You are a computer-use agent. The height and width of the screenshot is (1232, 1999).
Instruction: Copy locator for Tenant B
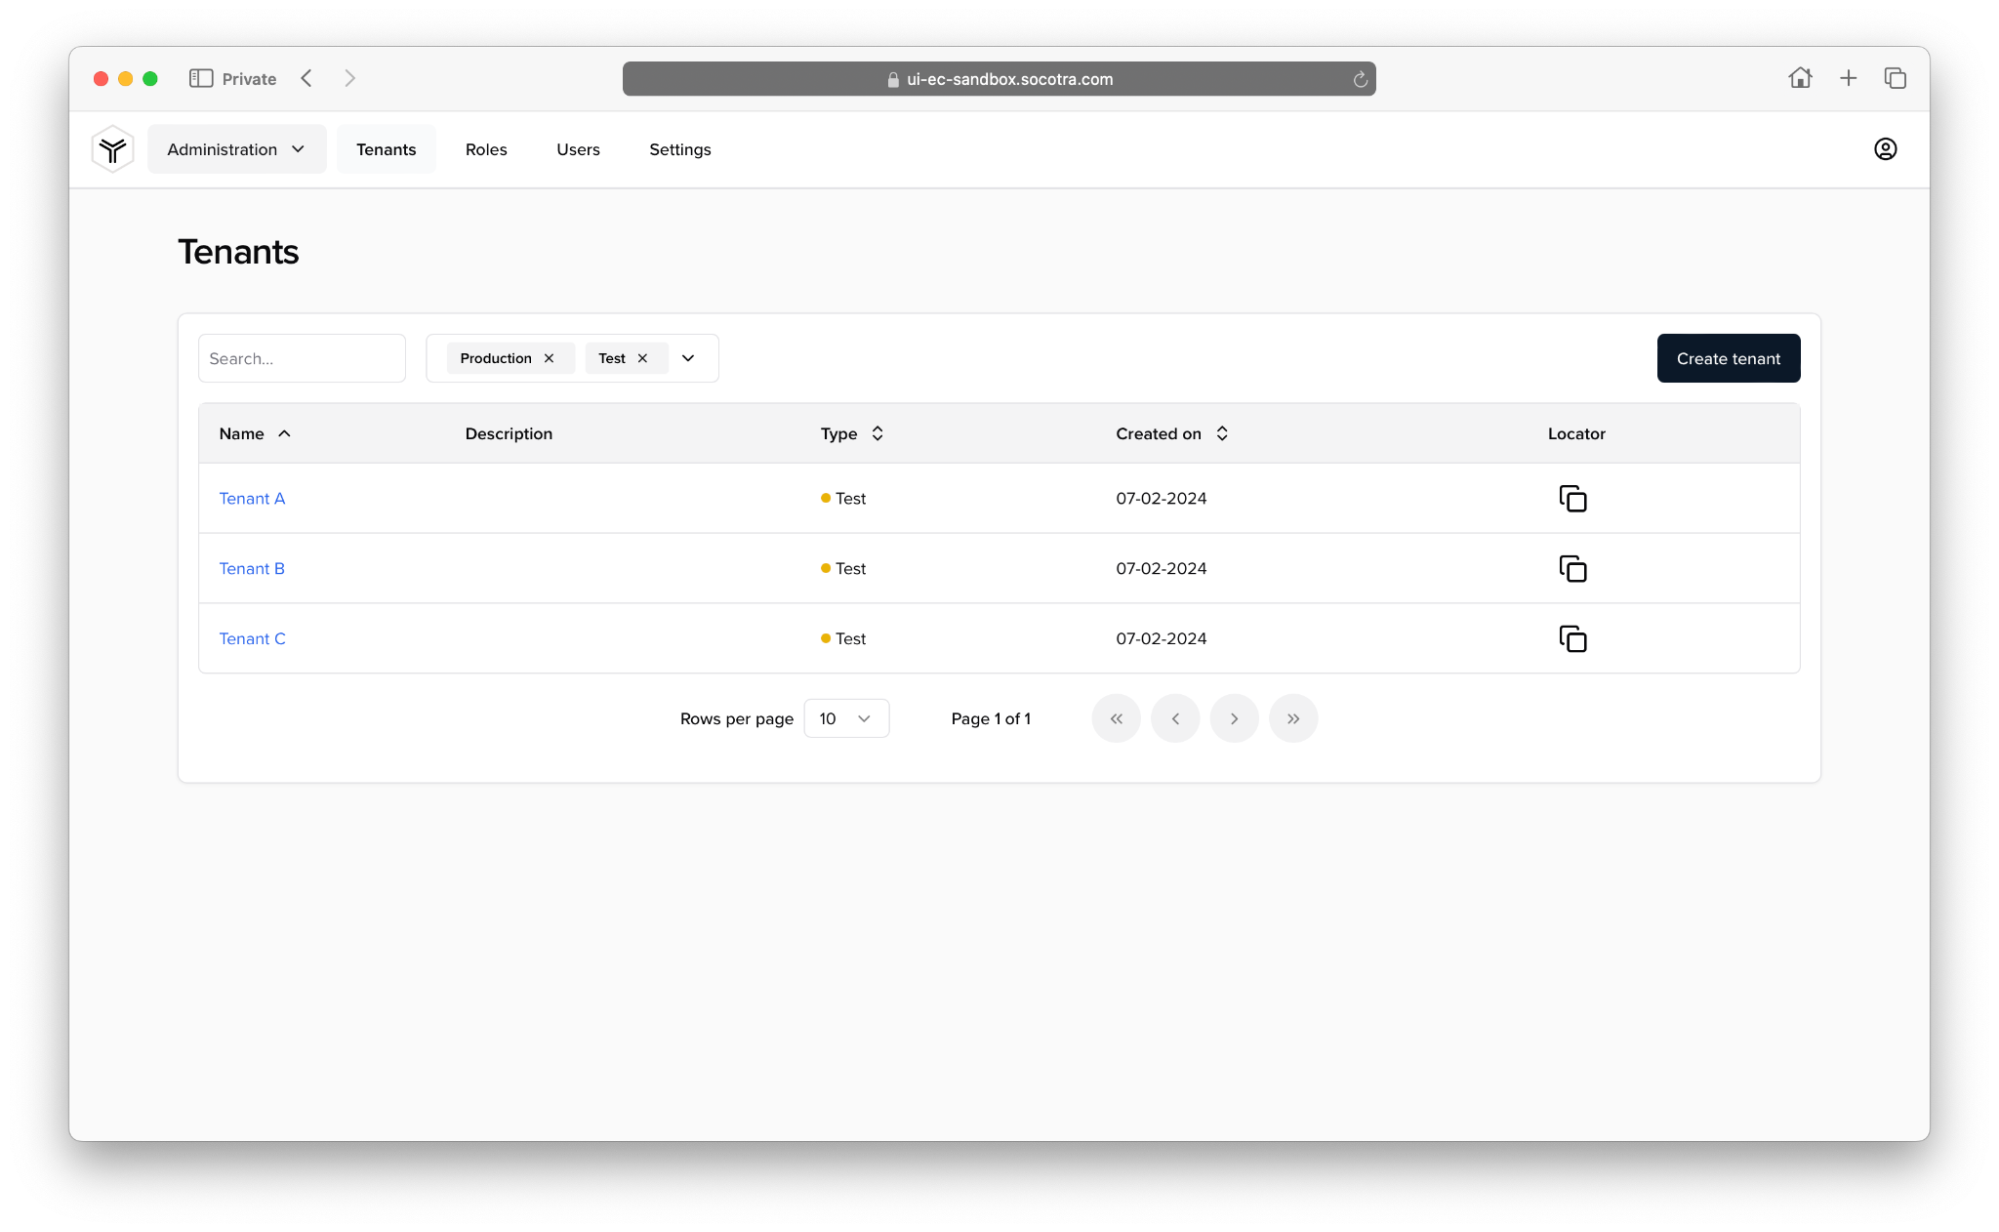click(x=1572, y=568)
